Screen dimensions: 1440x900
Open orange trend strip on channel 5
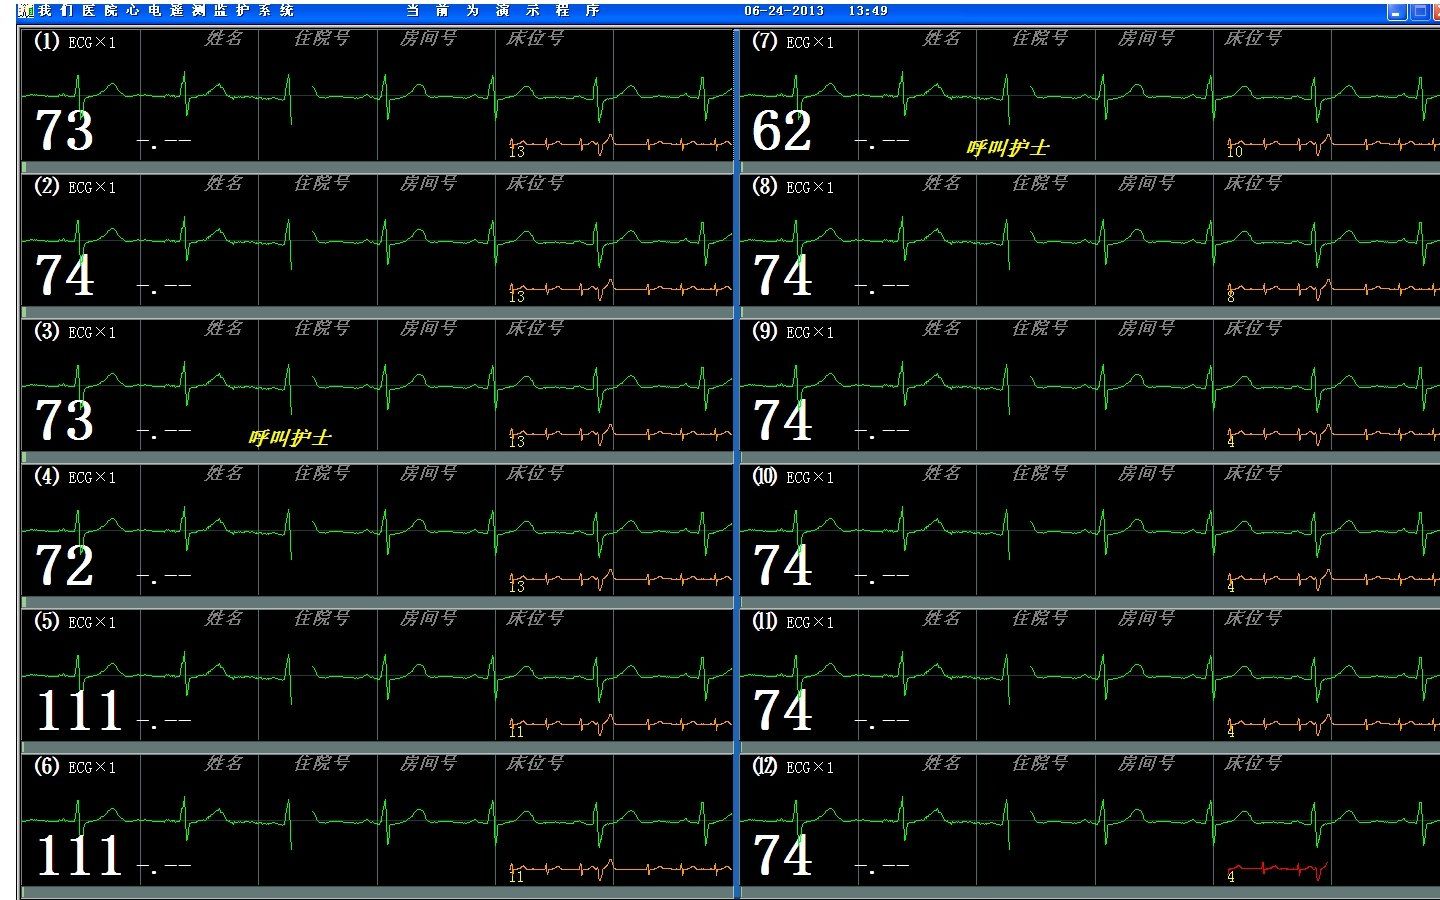pos(620,725)
